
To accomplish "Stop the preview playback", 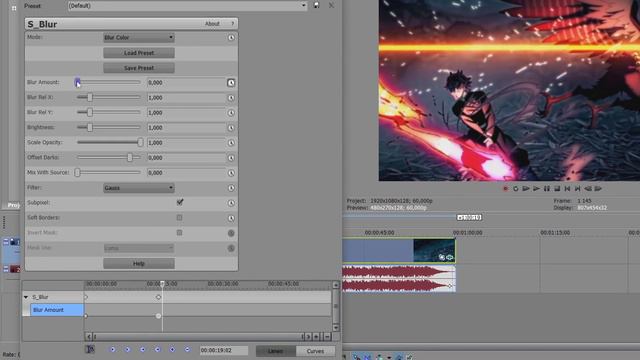I will 557,189.
